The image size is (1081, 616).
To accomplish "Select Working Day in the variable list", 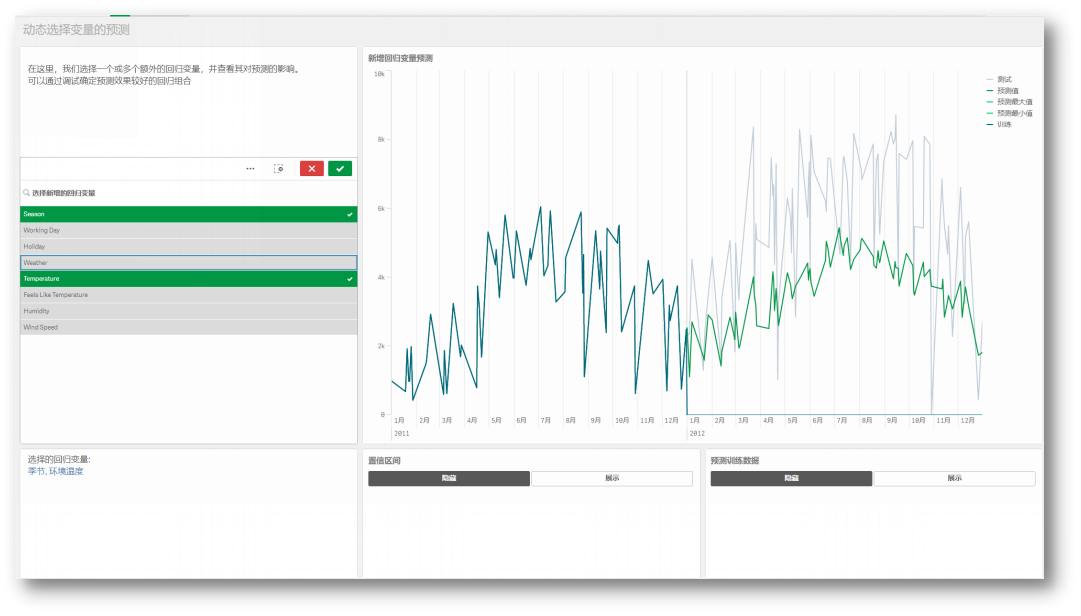I will pos(189,230).
